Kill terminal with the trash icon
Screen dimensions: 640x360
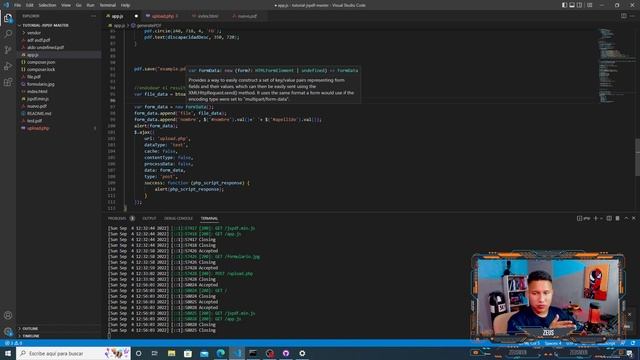coord(618,218)
